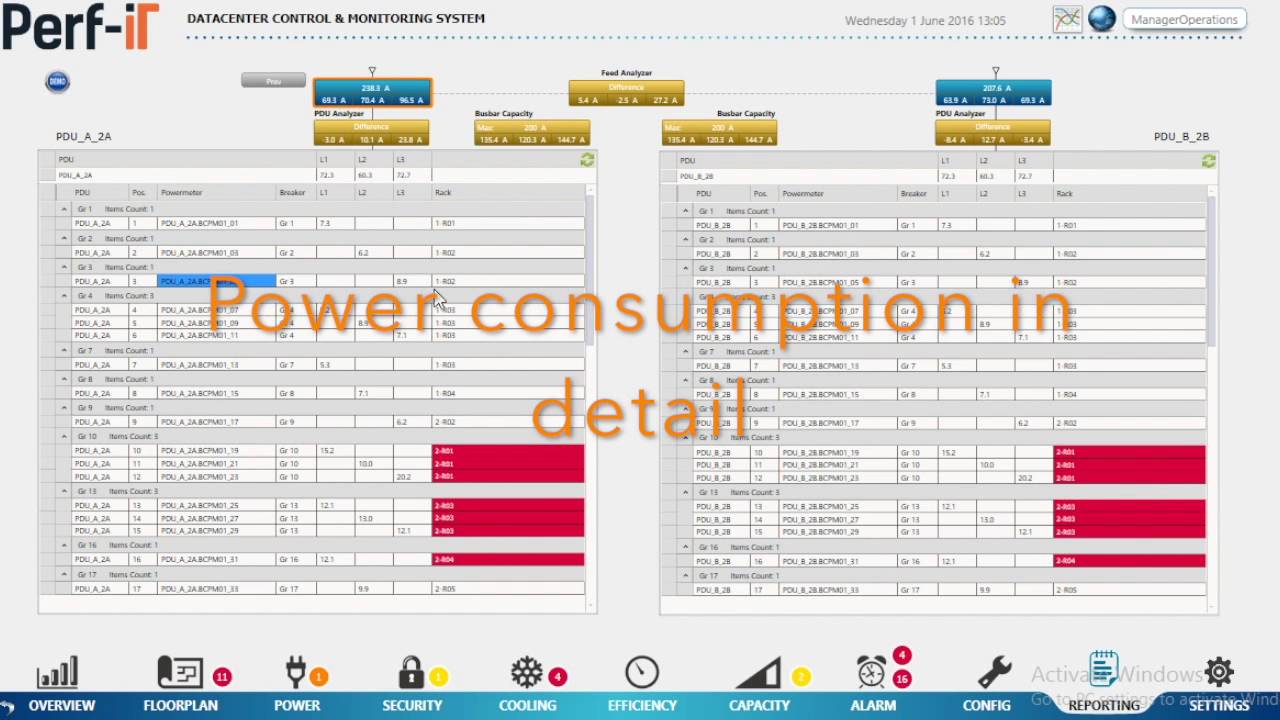Image resolution: width=1280 pixels, height=720 pixels.
Task: Select red 2-R04 rack cell in PDU_B_2B table
Action: pyautogui.click(x=1130, y=561)
